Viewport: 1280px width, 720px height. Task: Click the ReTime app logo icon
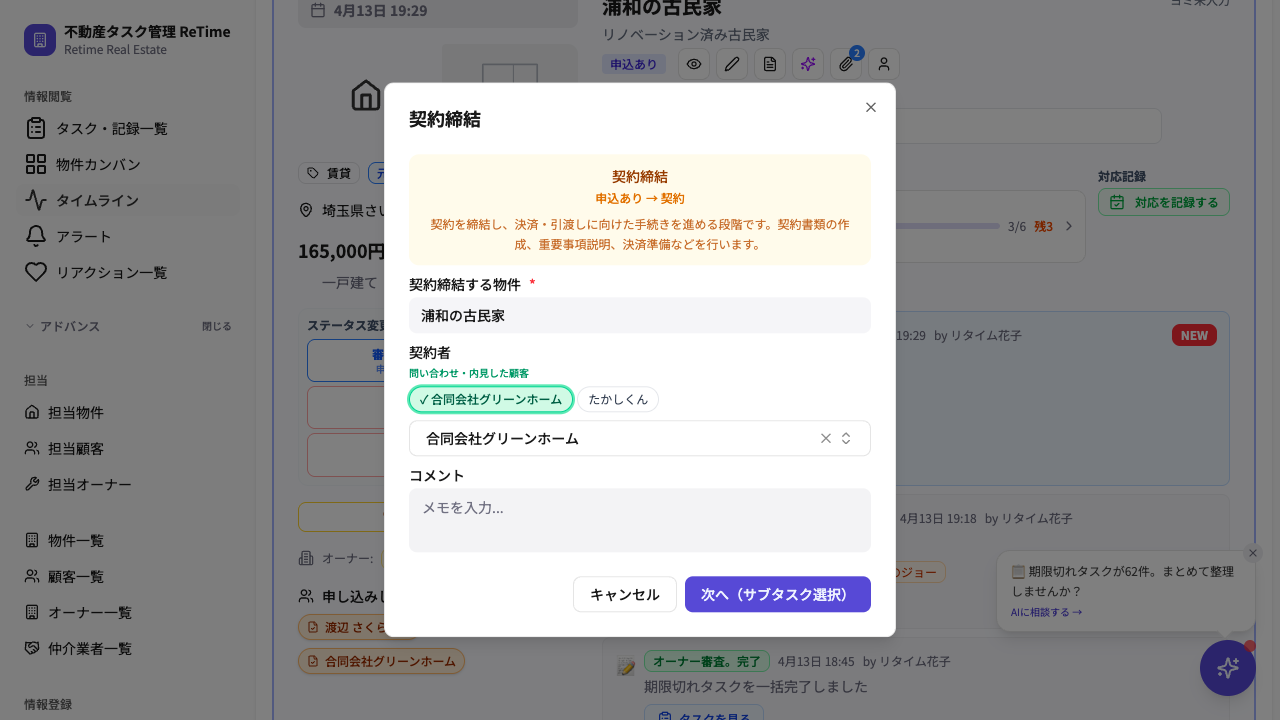click(x=40, y=40)
